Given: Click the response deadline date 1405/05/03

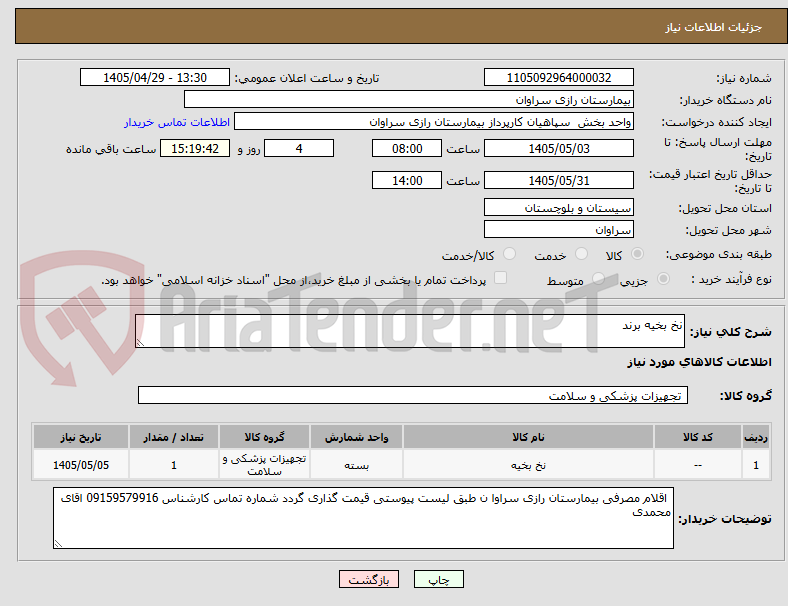Looking at the screenshot, I should 558,148.
